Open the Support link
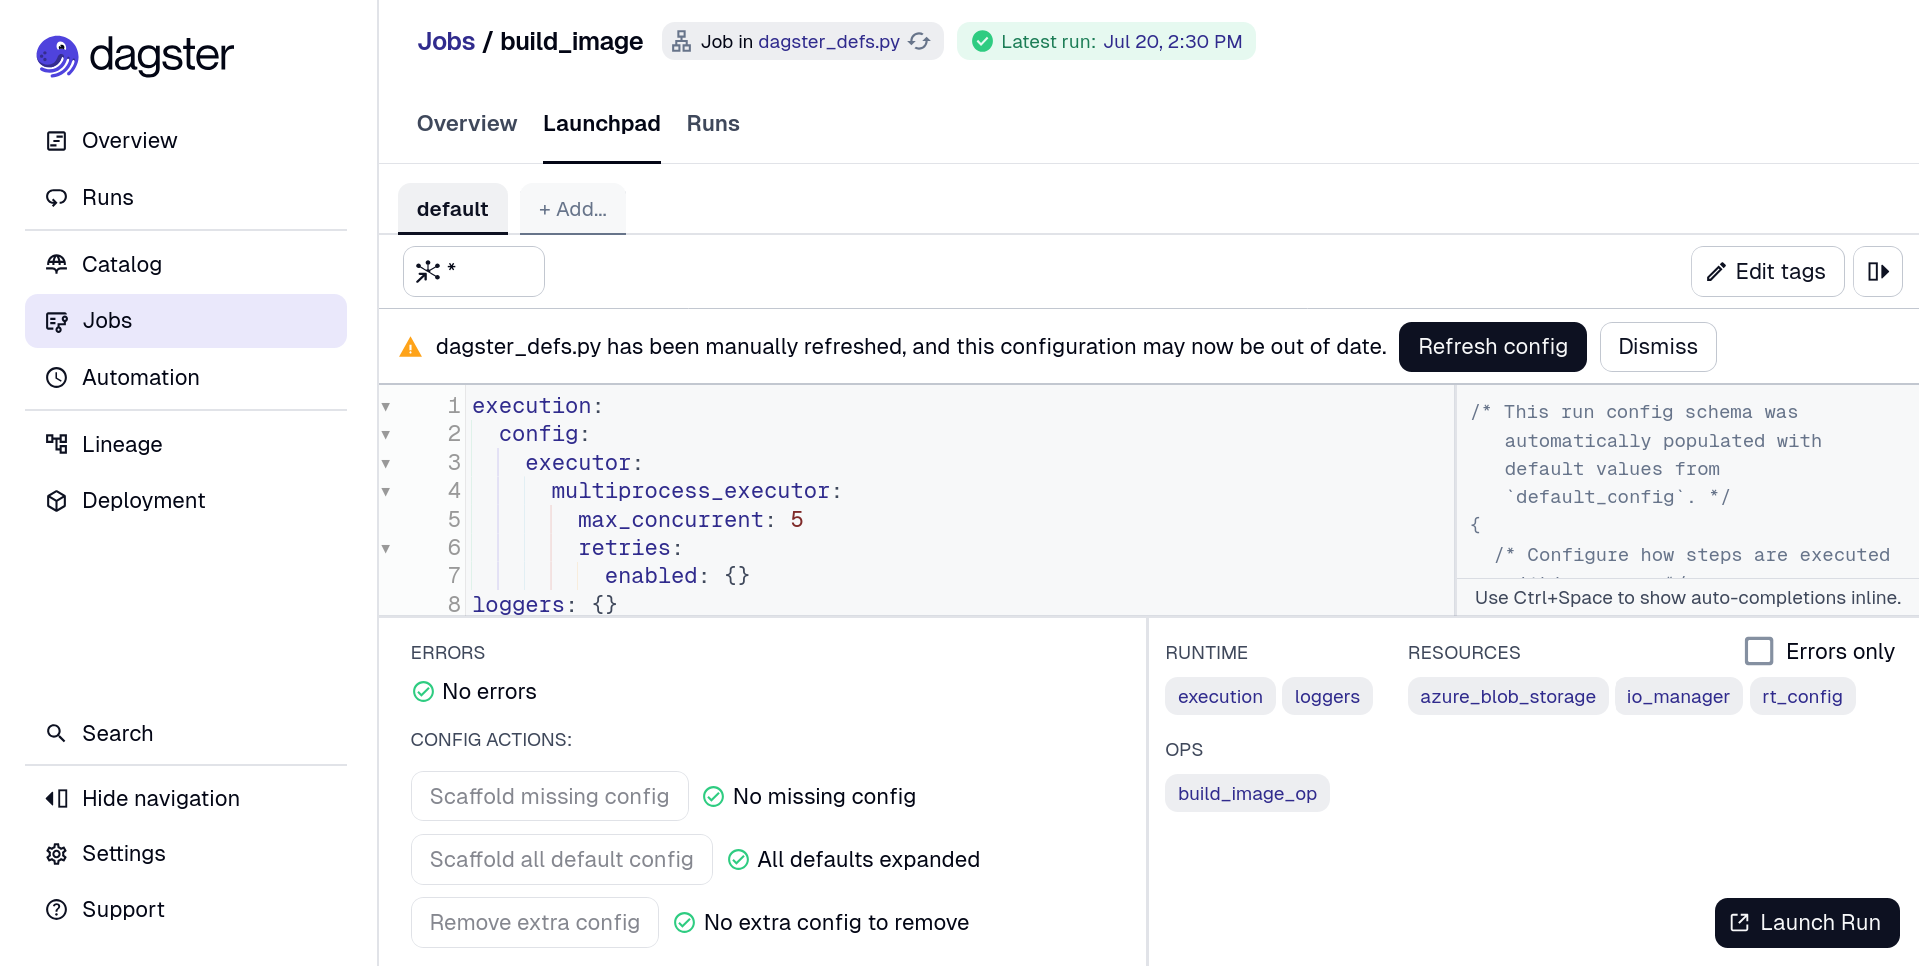The image size is (1920, 966). (186, 910)
